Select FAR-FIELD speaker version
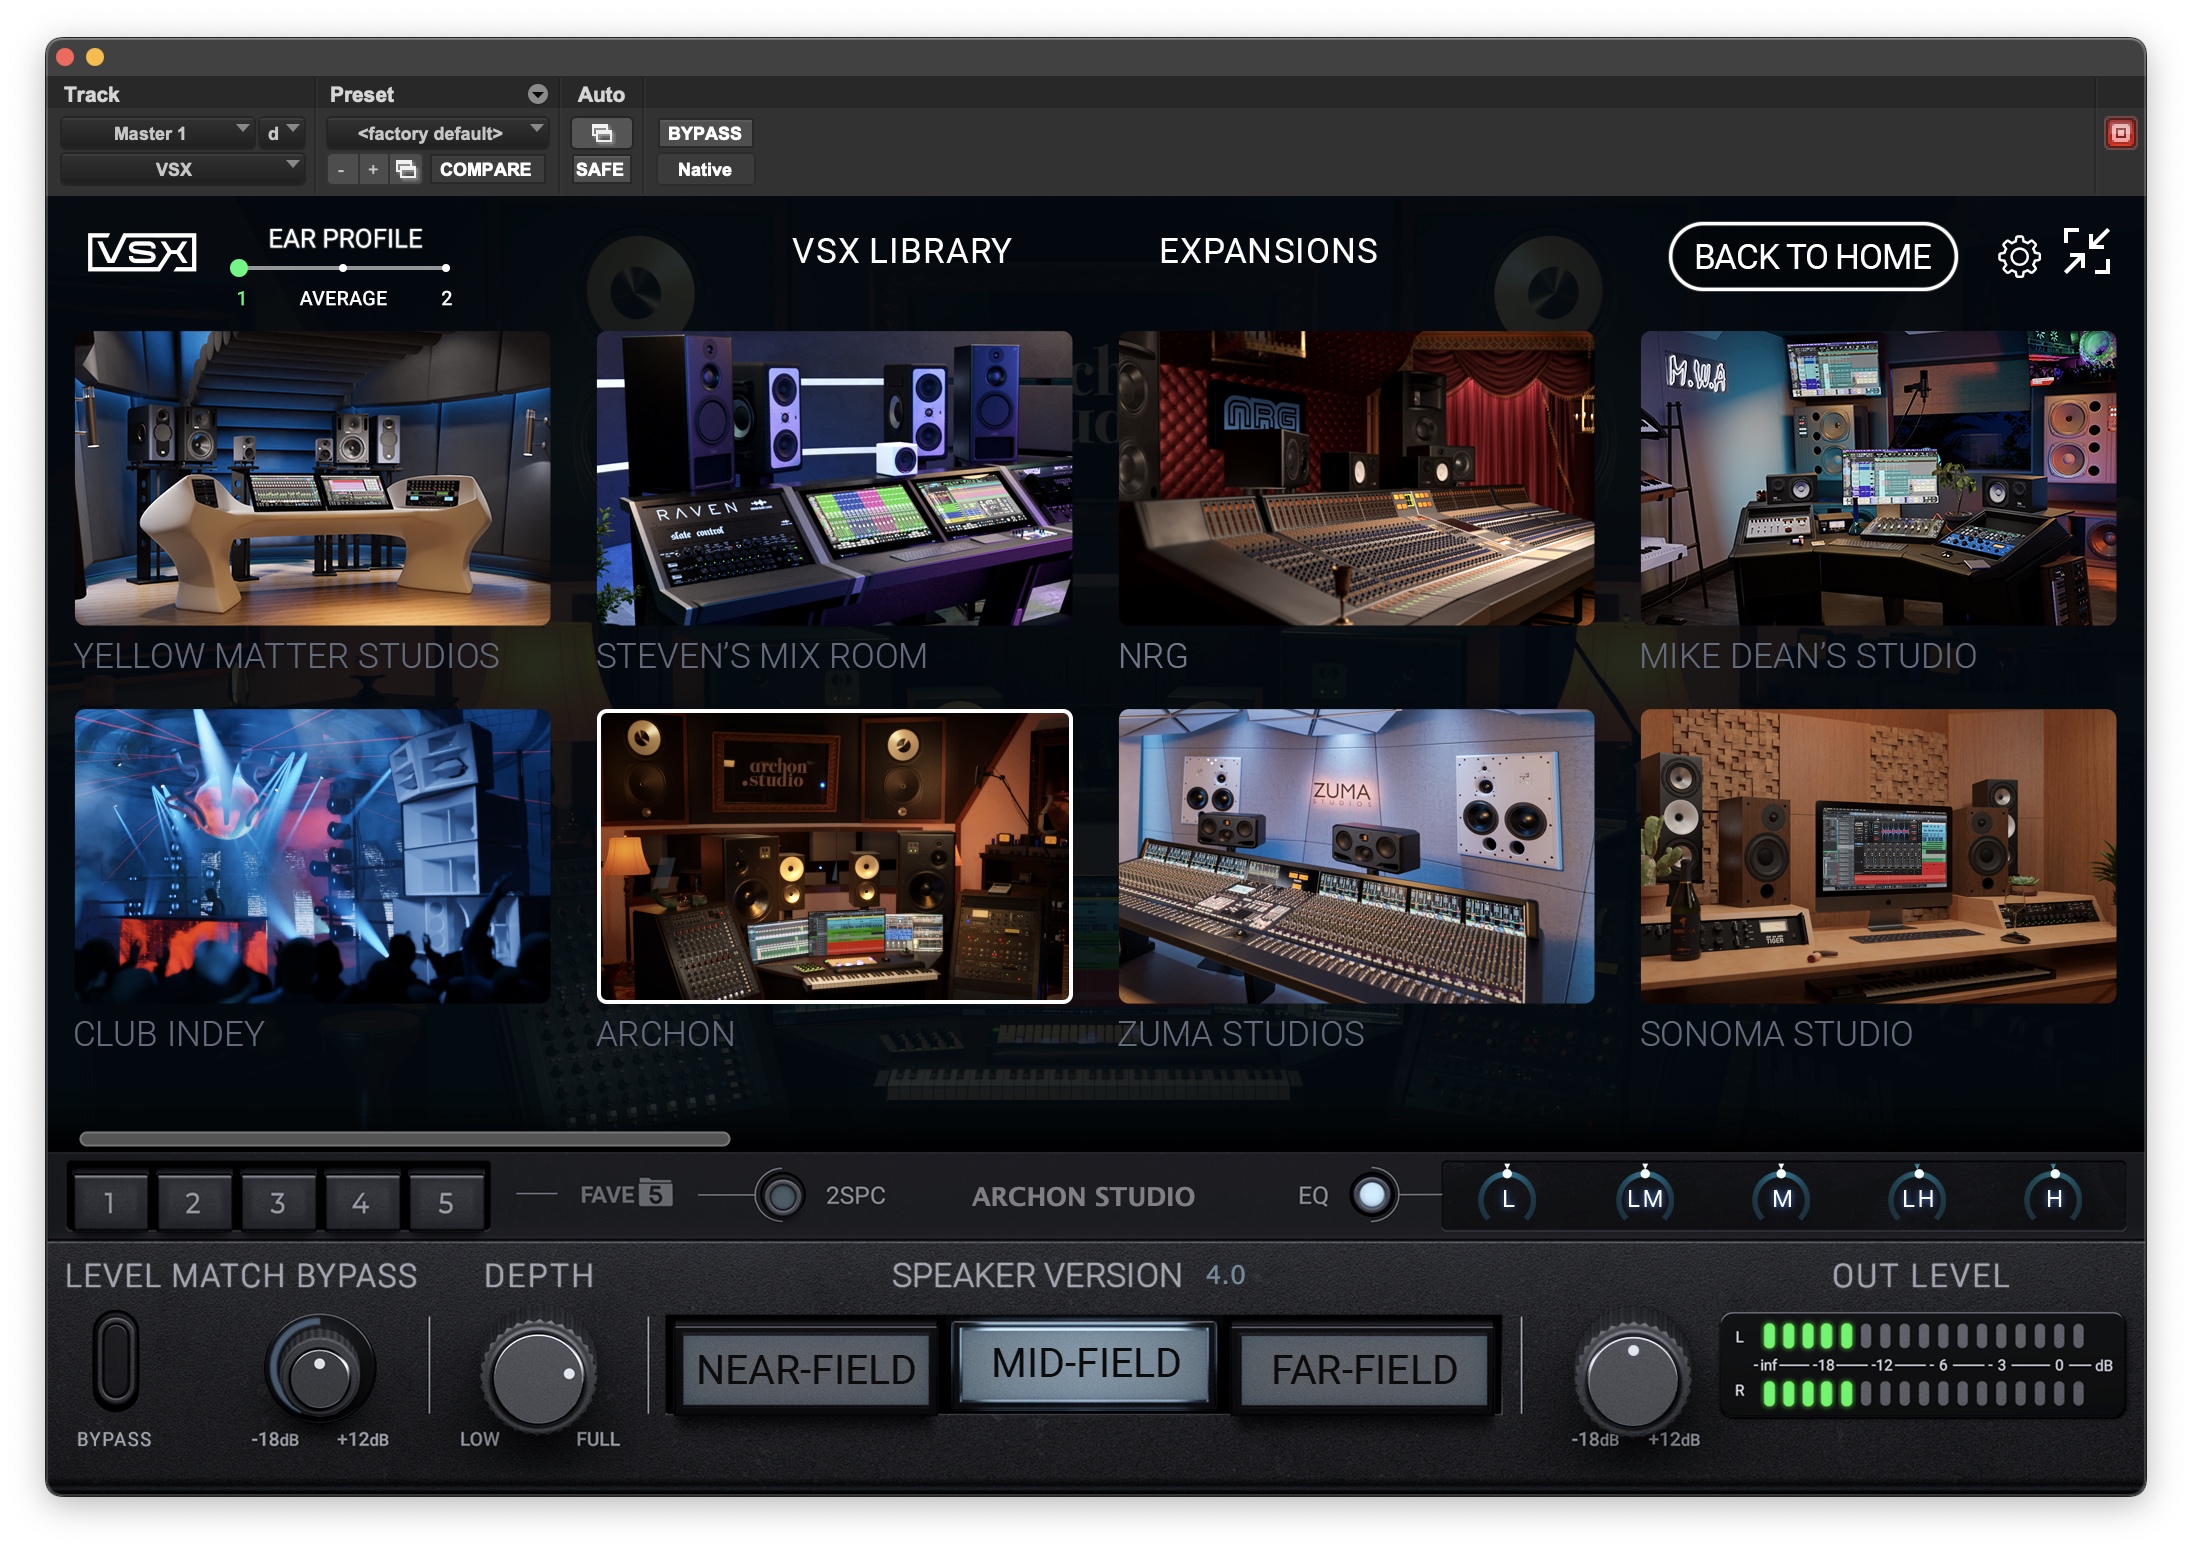 tap(1364, 1367)
